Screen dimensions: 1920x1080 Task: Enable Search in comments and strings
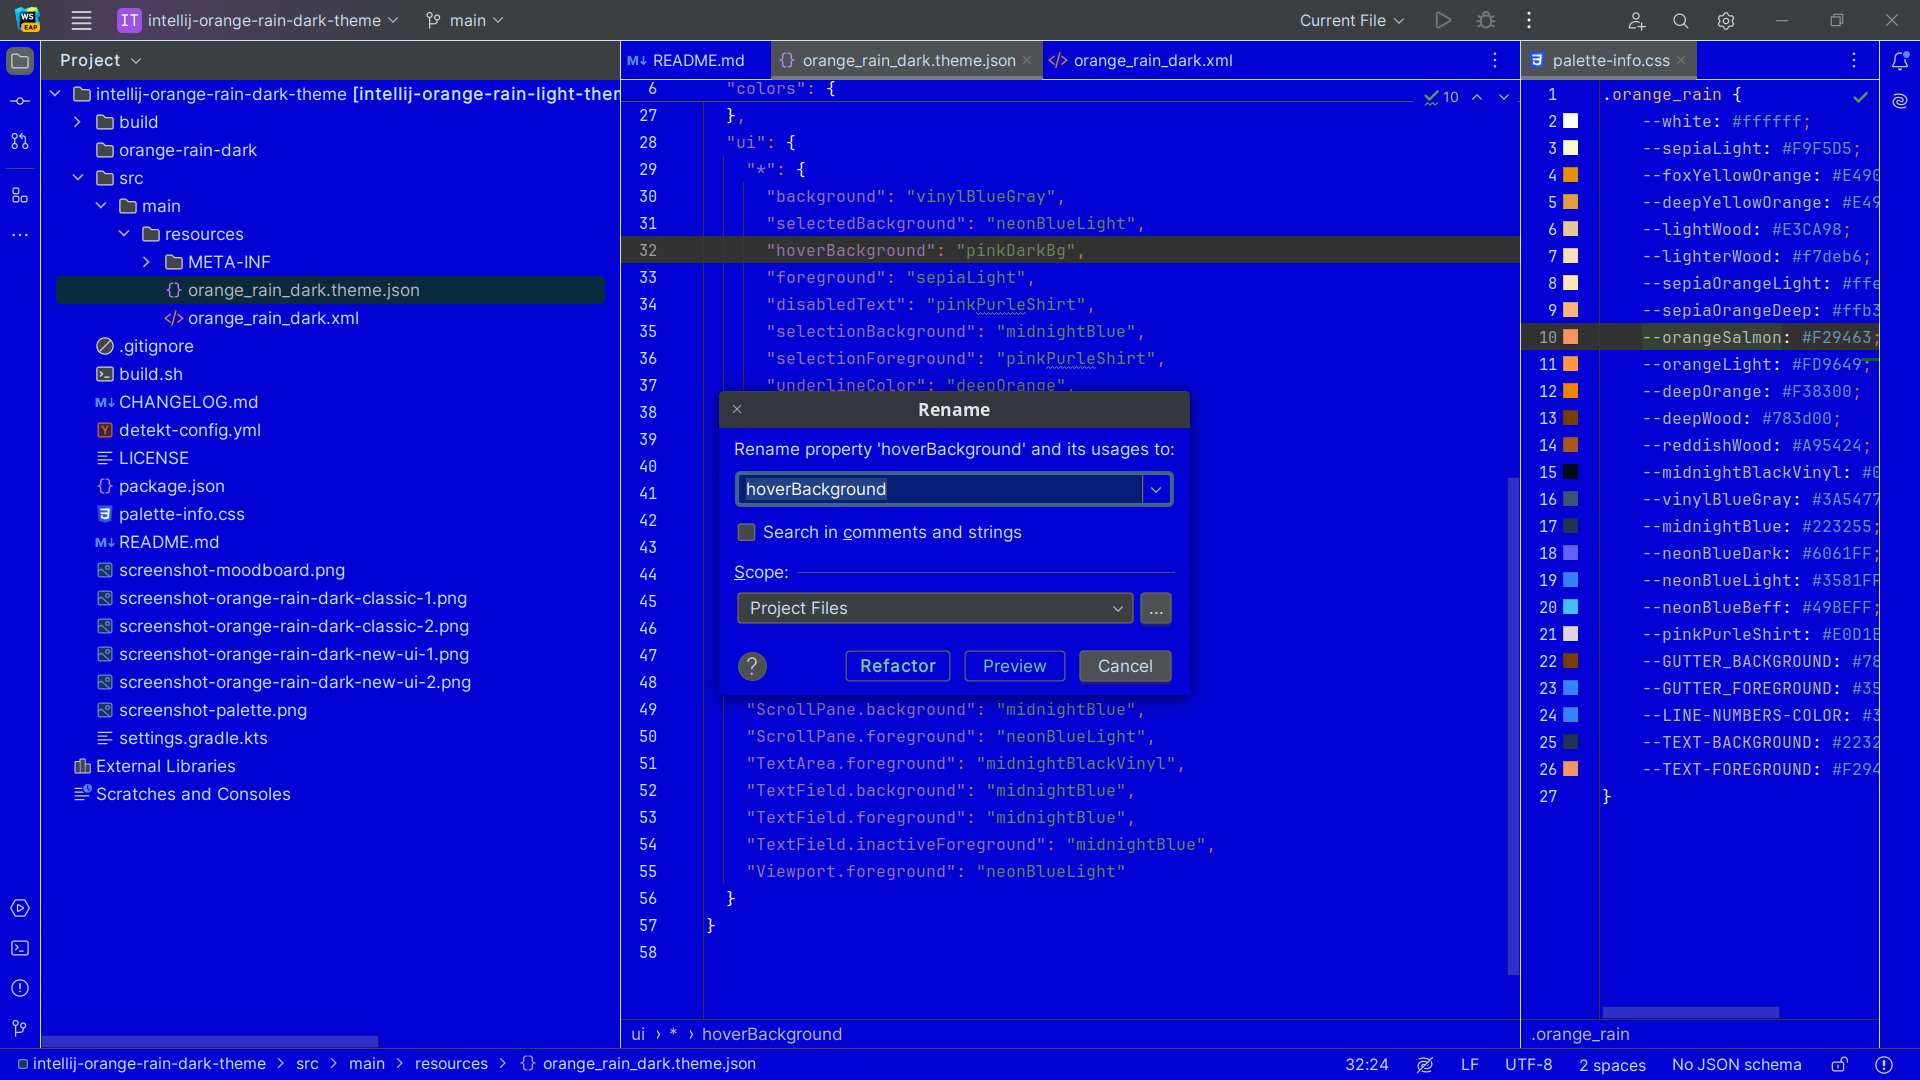coord(747,532)
